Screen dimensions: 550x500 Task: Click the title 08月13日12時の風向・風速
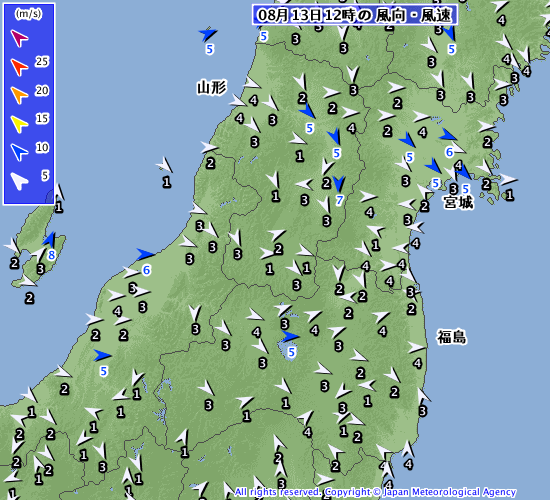[x=355, y=15]
